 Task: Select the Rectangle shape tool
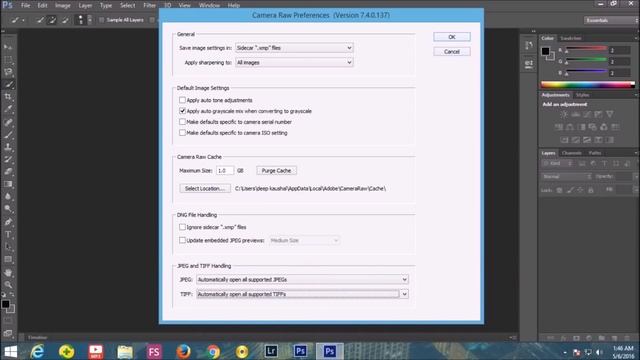point(8,259)
